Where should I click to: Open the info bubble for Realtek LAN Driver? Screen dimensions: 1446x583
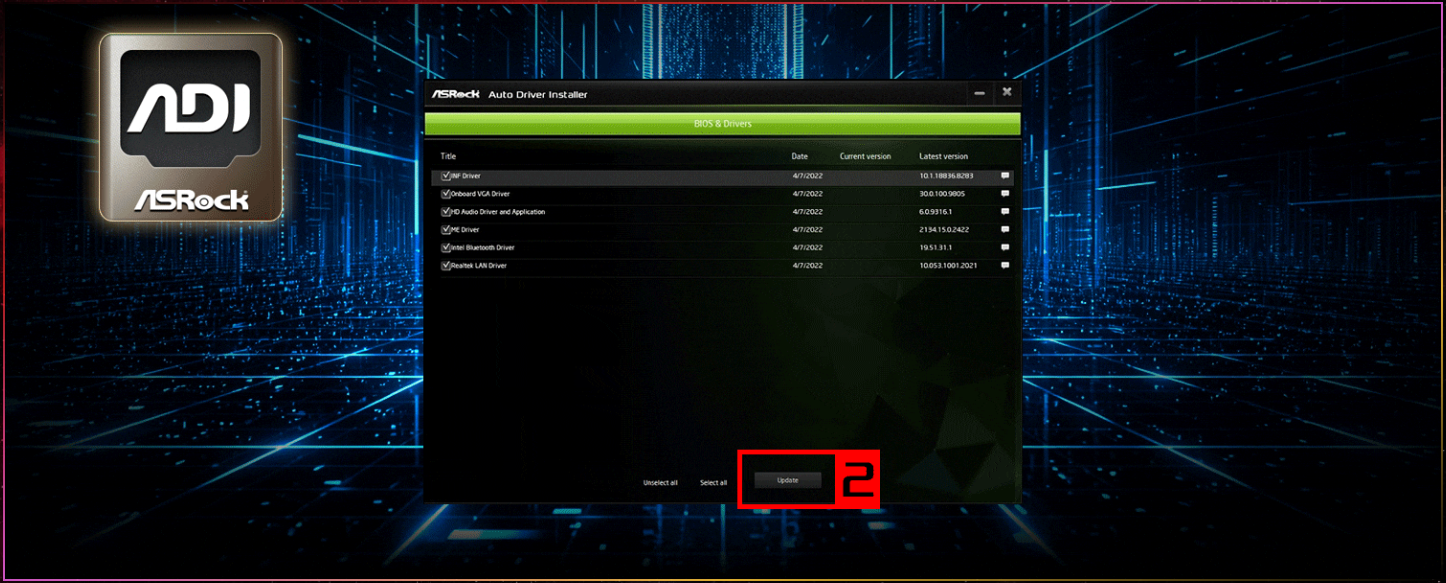(1005, 265)
